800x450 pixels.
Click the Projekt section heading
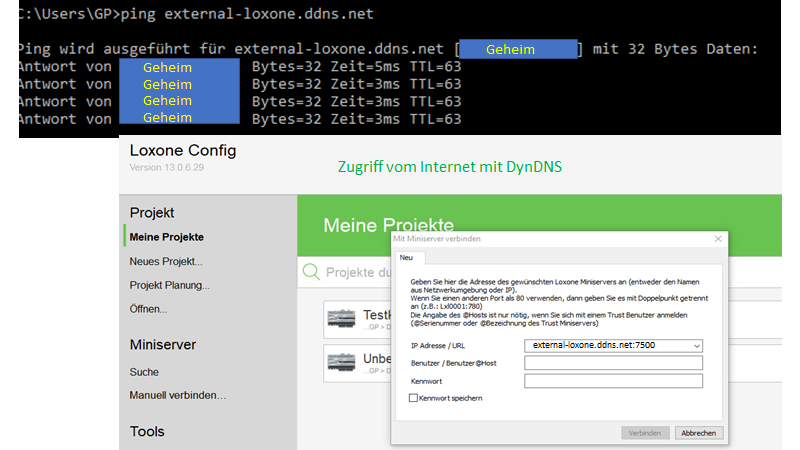pyautogui.click(x=152, y=213)
